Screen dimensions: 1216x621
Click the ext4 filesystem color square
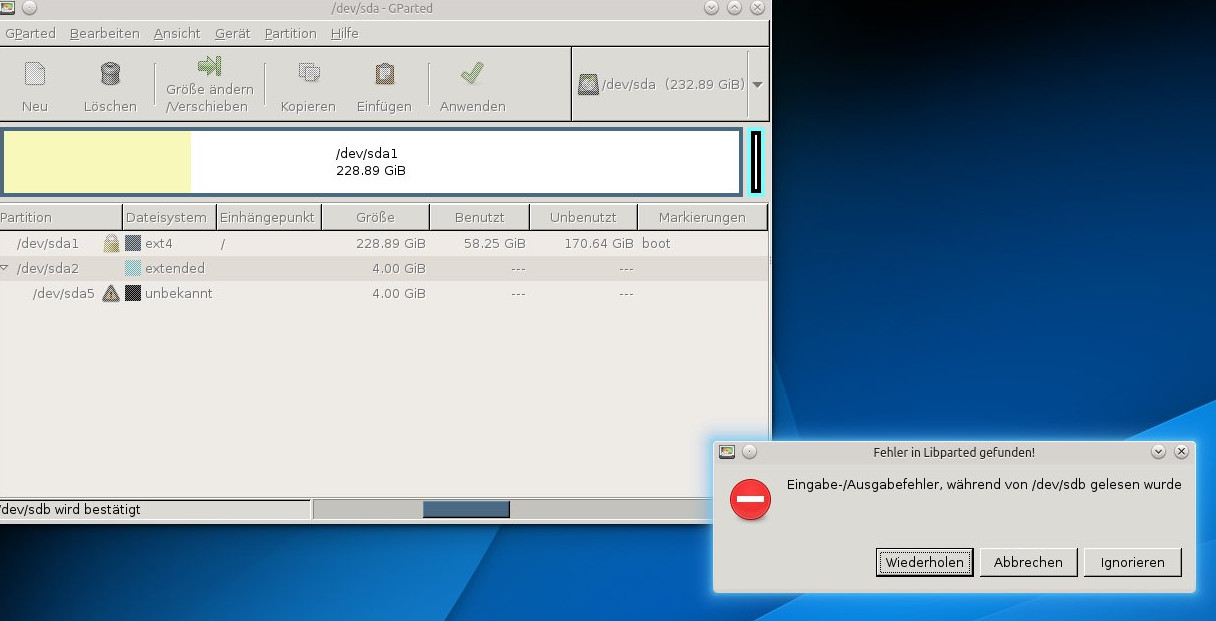(133, 243)
